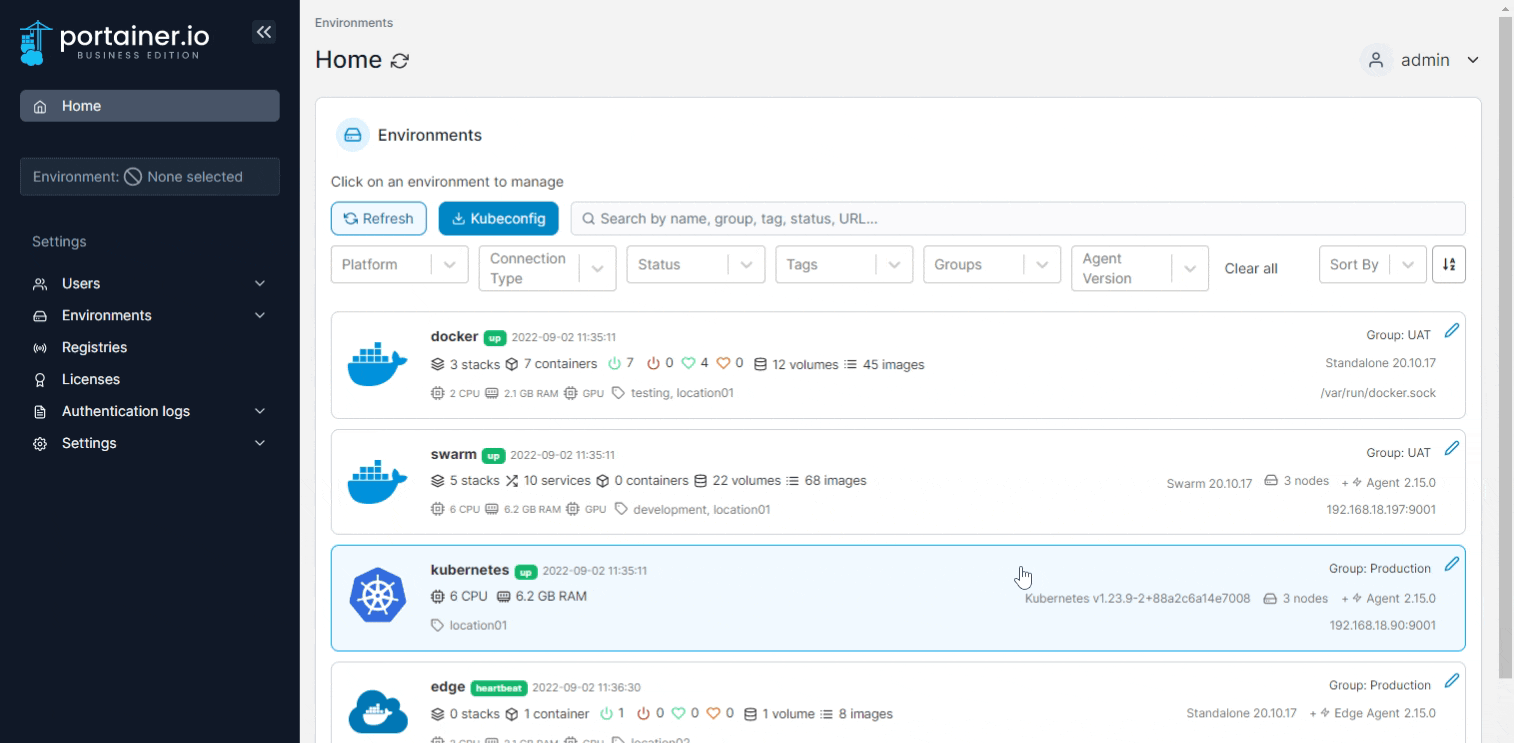This screenshot has height=743, width=1514.
Task: Click the docker healthy containers heart icon
Action: click(689, 363)
